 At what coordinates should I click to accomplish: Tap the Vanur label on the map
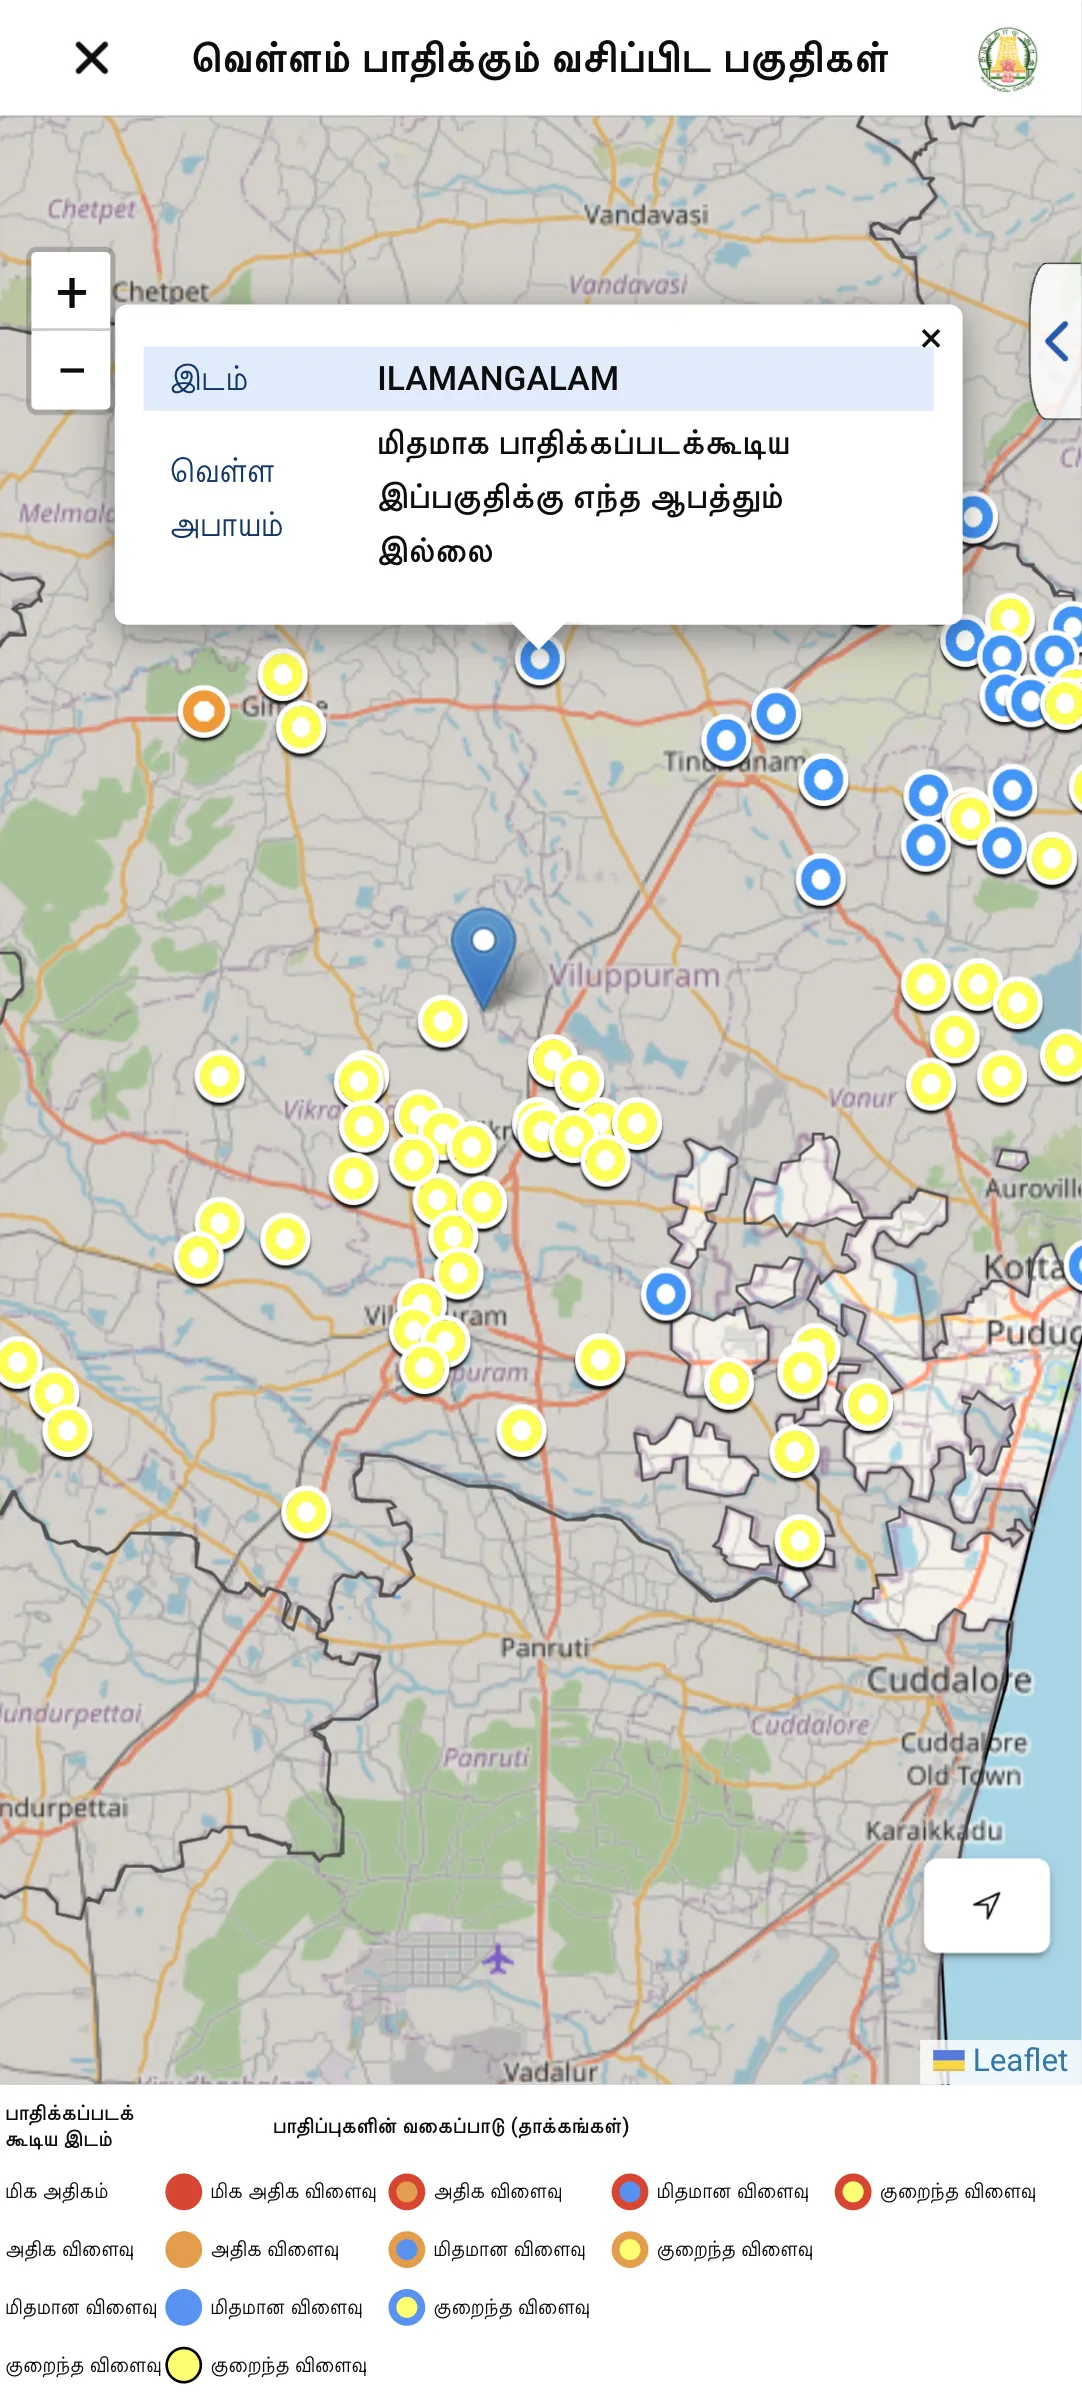862,1098
